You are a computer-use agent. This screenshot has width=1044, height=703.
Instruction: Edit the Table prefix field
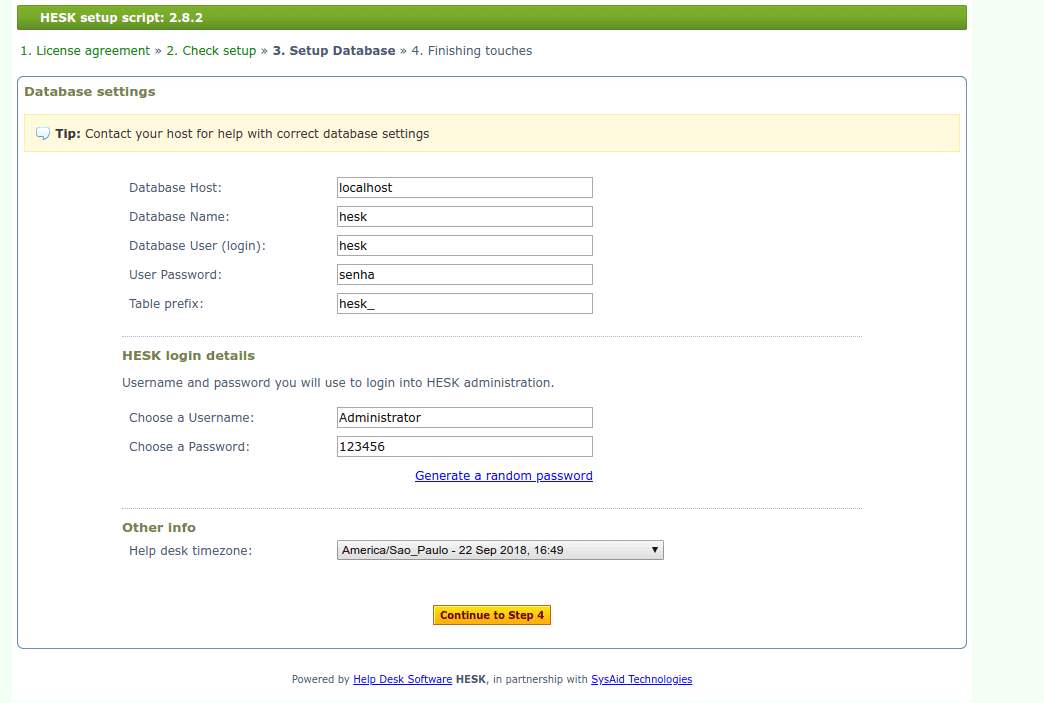click(465, 304)
